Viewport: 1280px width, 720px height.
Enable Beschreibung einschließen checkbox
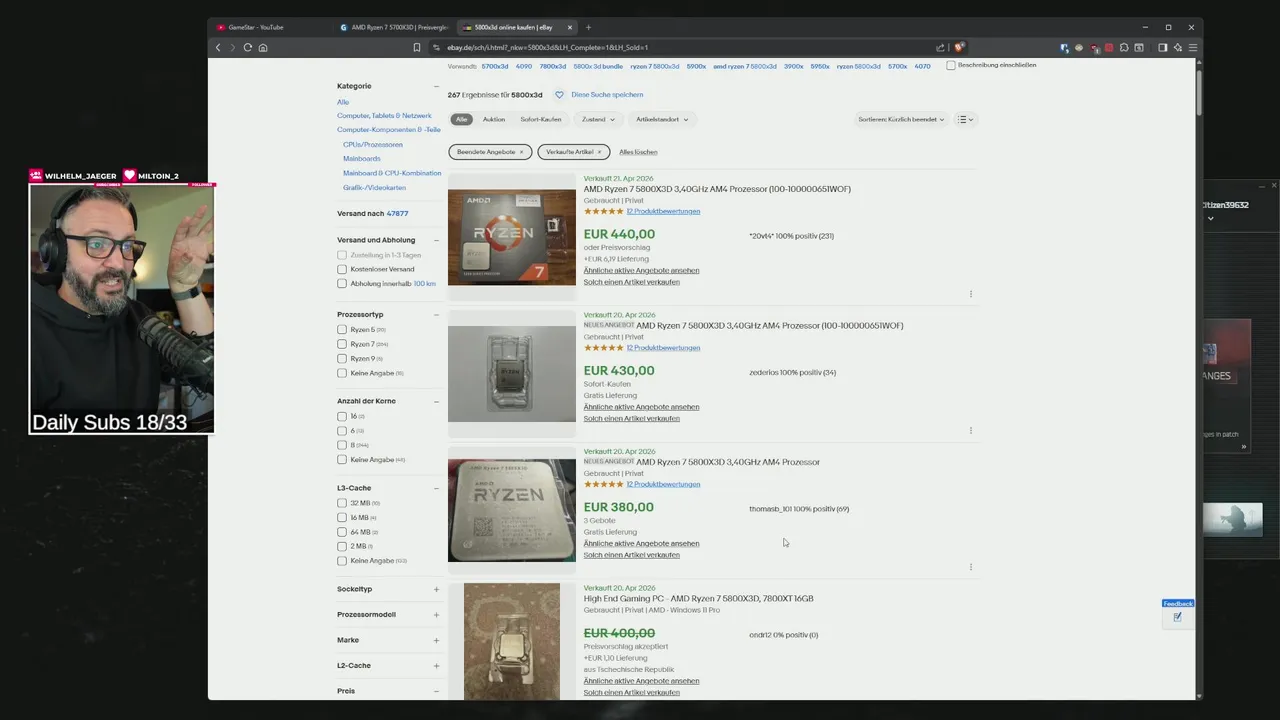(x=951, y=65)
